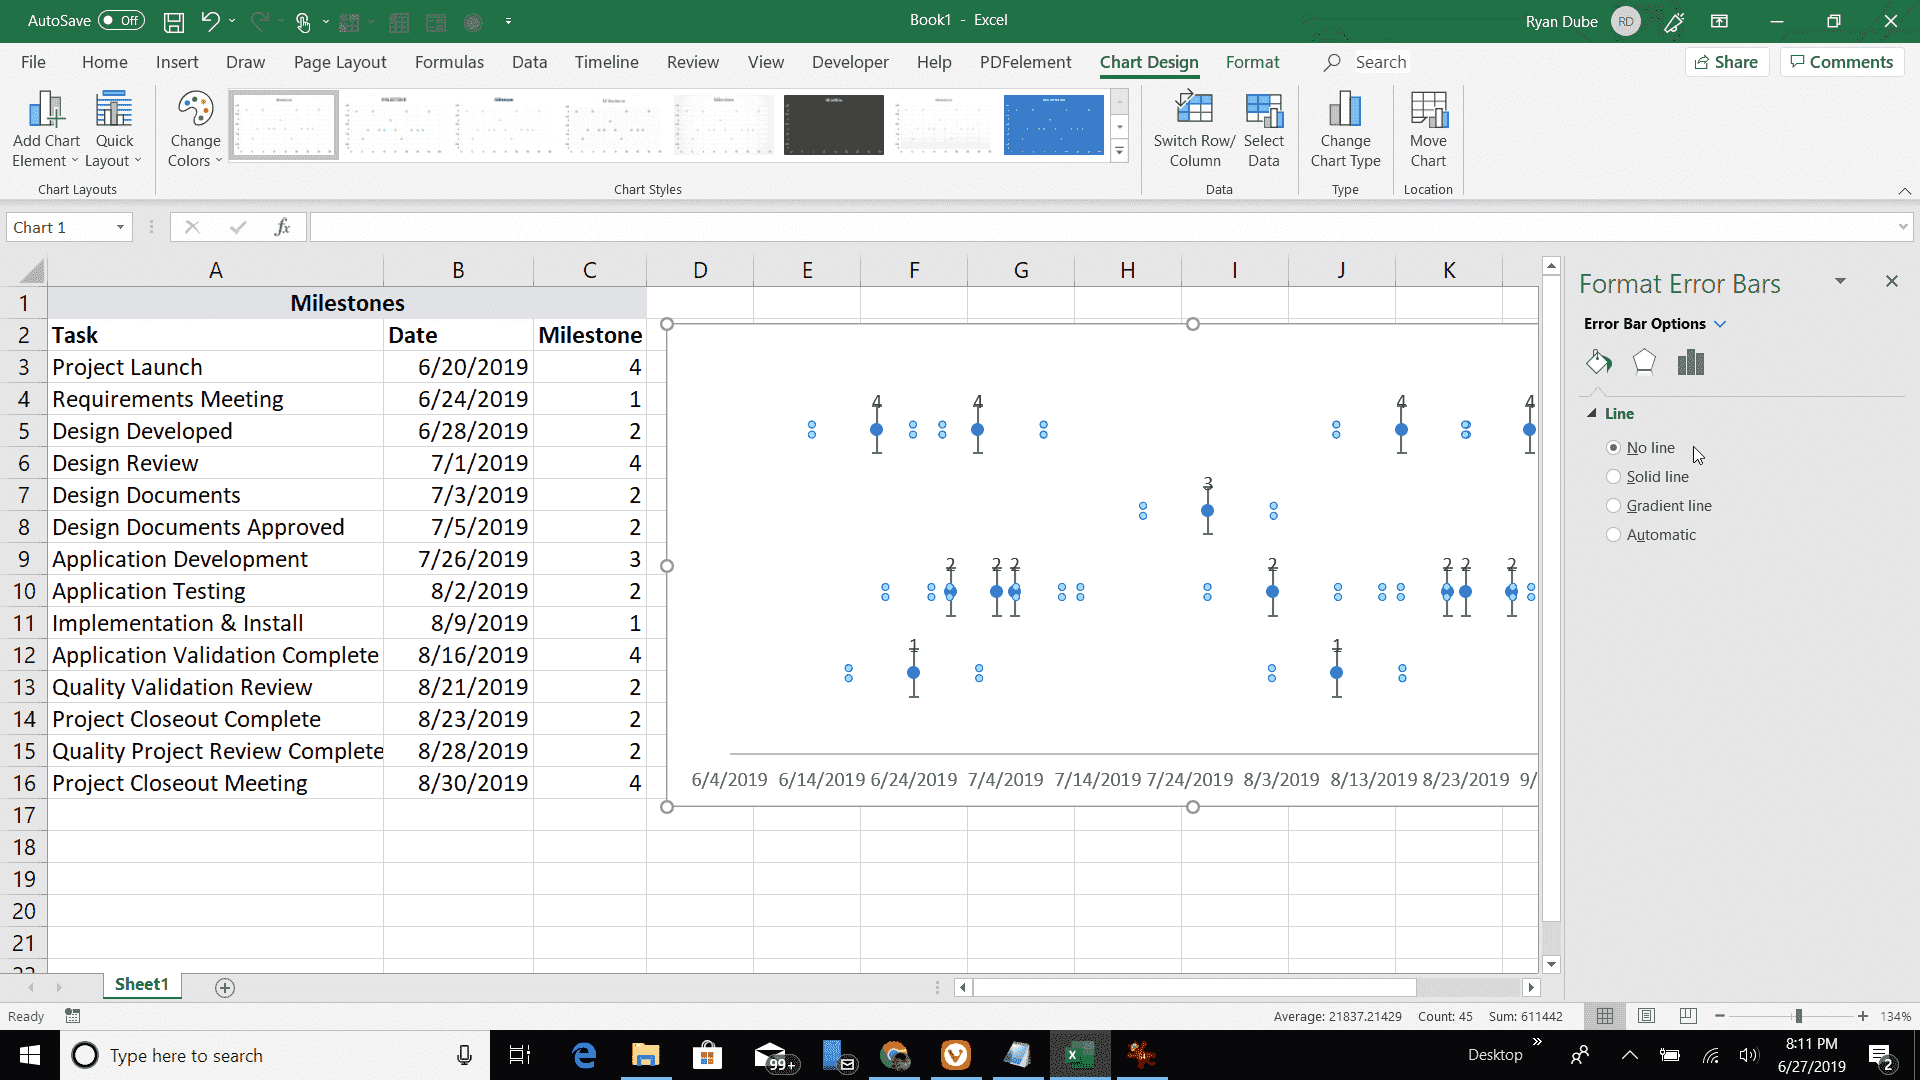Collapse the Line section
The width and height of the screenshot is (1920, 1080).
1592,413
